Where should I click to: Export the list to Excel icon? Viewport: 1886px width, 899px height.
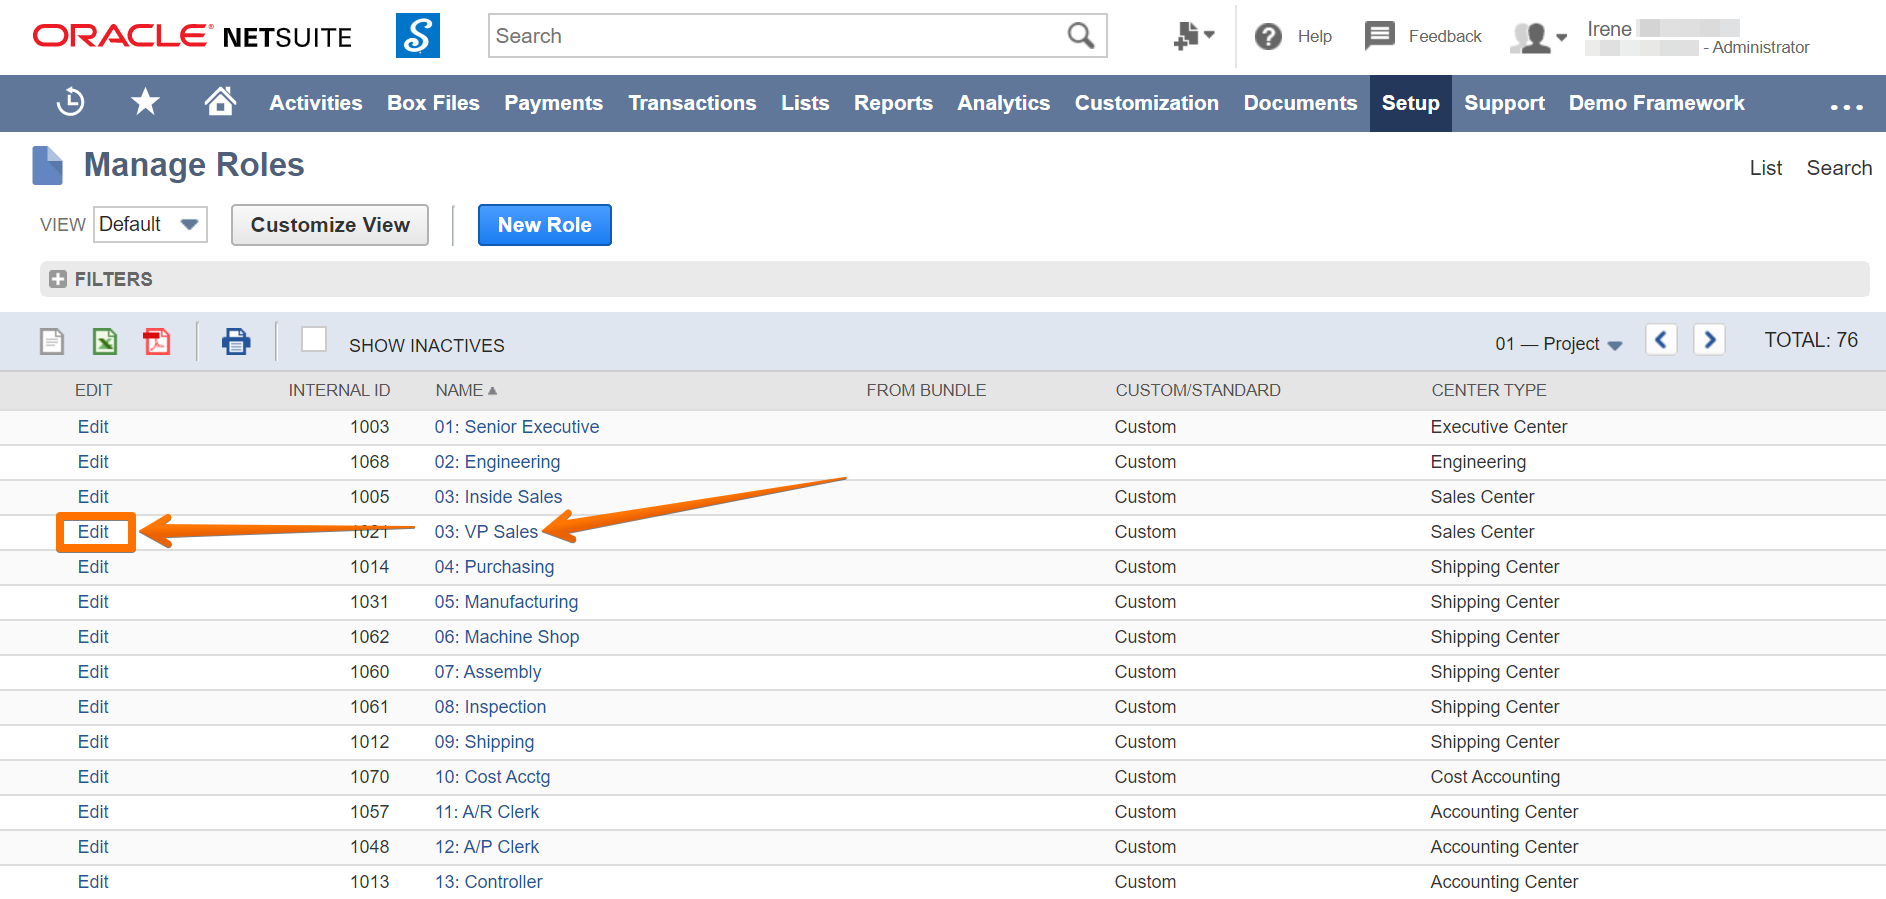[105, 342]
